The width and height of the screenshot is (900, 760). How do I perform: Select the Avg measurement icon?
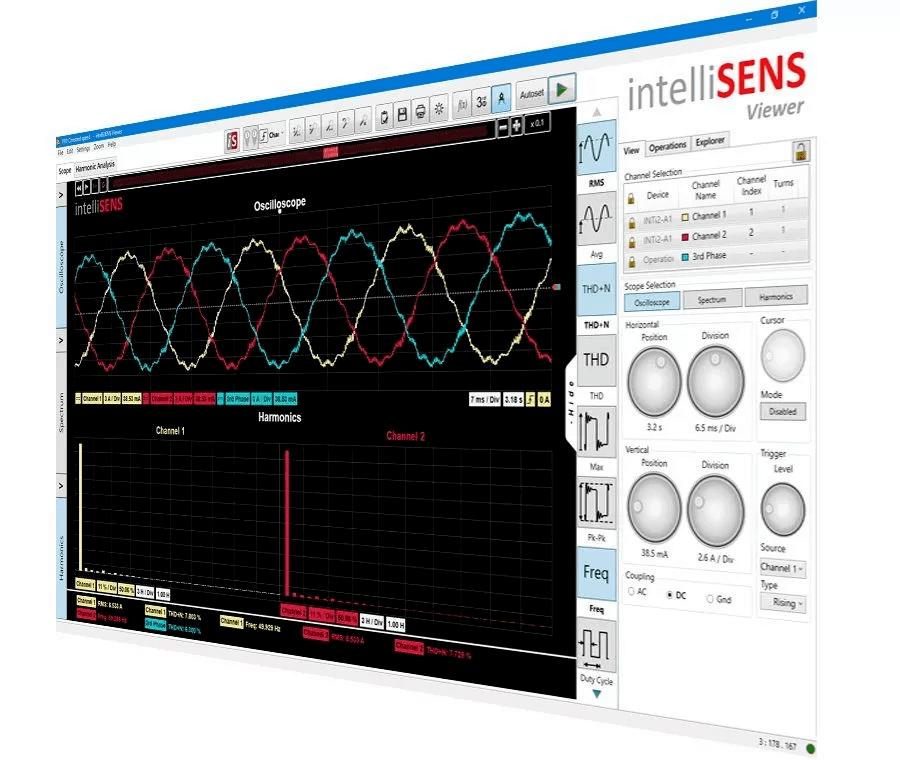(597, 219)
